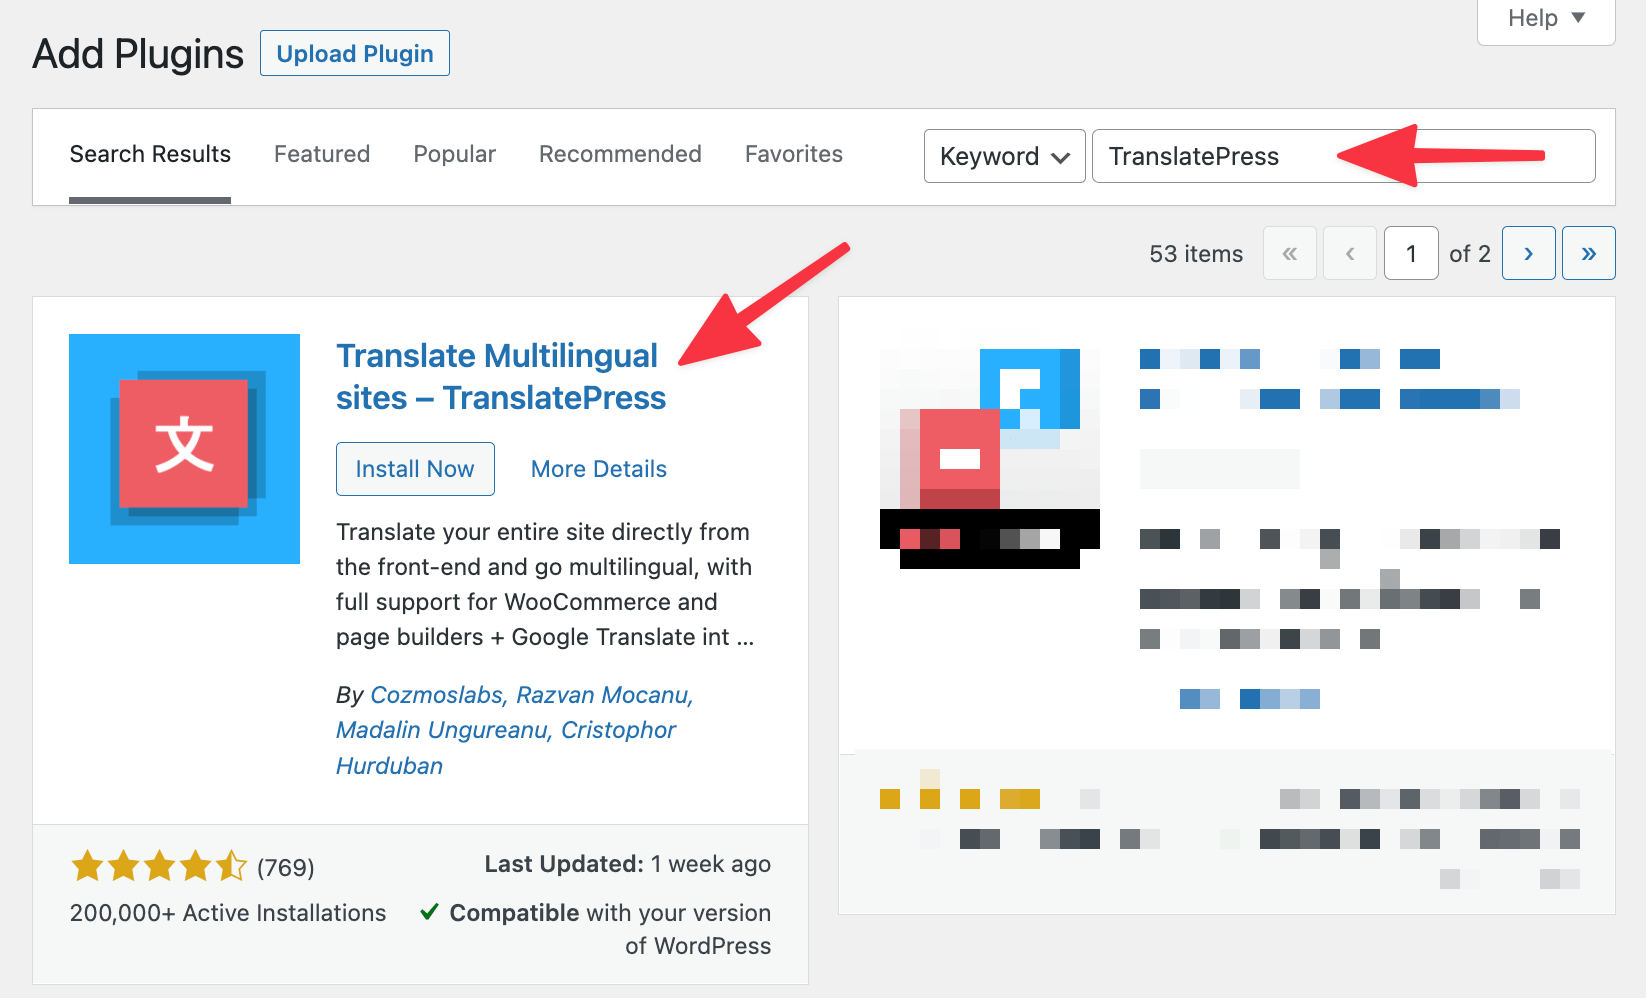Jump to last page of results
This screenshot has width=1646, height=998.
pos(1588,253)
